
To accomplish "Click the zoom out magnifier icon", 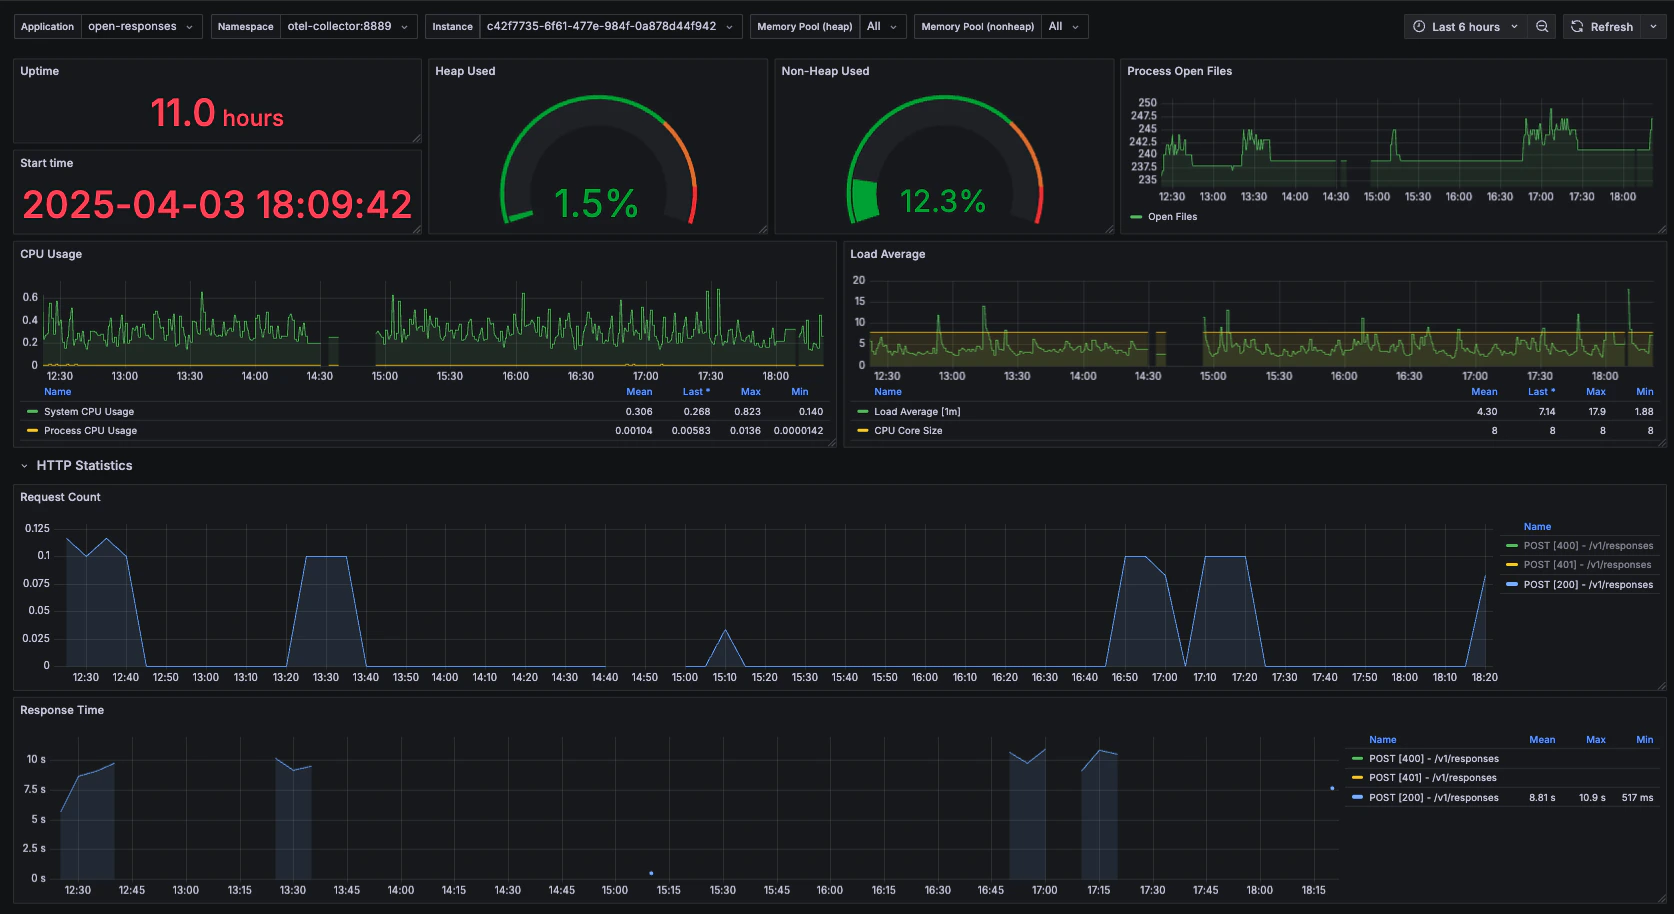I will [x=1541, y=26].
